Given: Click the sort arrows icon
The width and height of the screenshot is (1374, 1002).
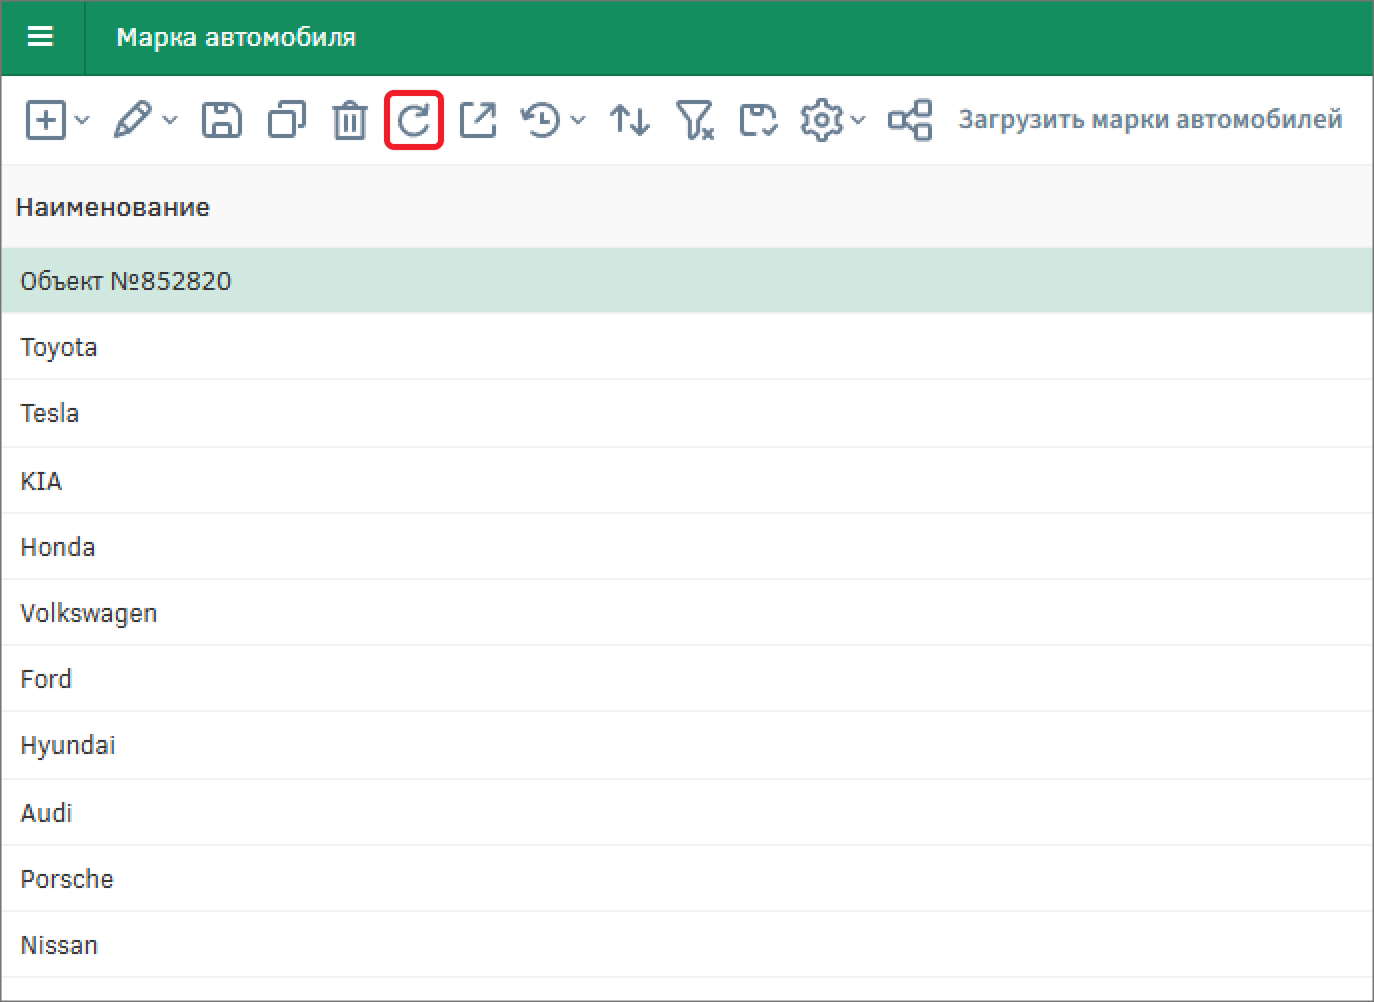Looking at the screenshot, I should [630, 120].
